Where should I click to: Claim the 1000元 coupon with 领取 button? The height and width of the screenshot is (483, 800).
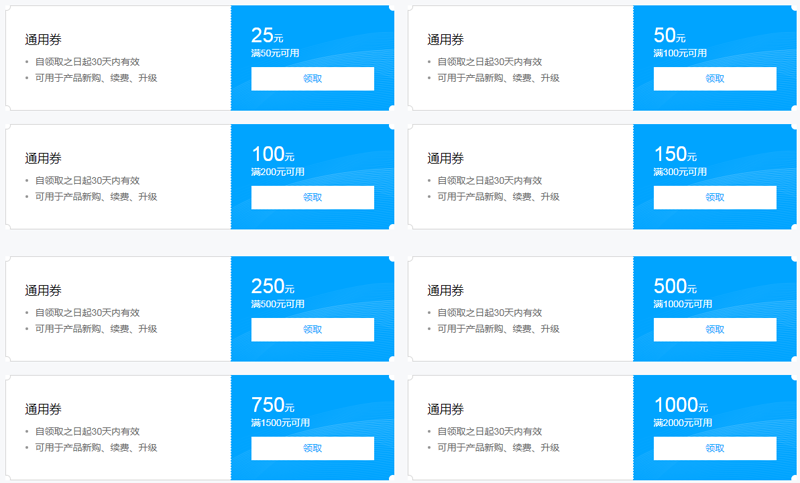(x=715, y=448)
